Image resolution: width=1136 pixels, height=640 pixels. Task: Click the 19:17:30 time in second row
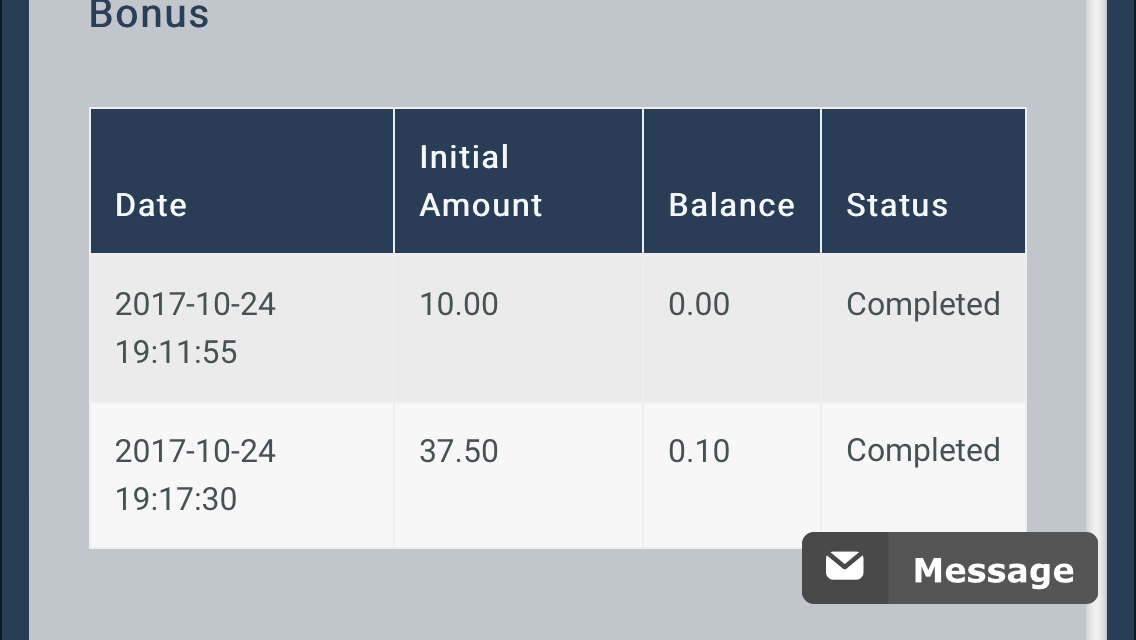tap(176, 499)
